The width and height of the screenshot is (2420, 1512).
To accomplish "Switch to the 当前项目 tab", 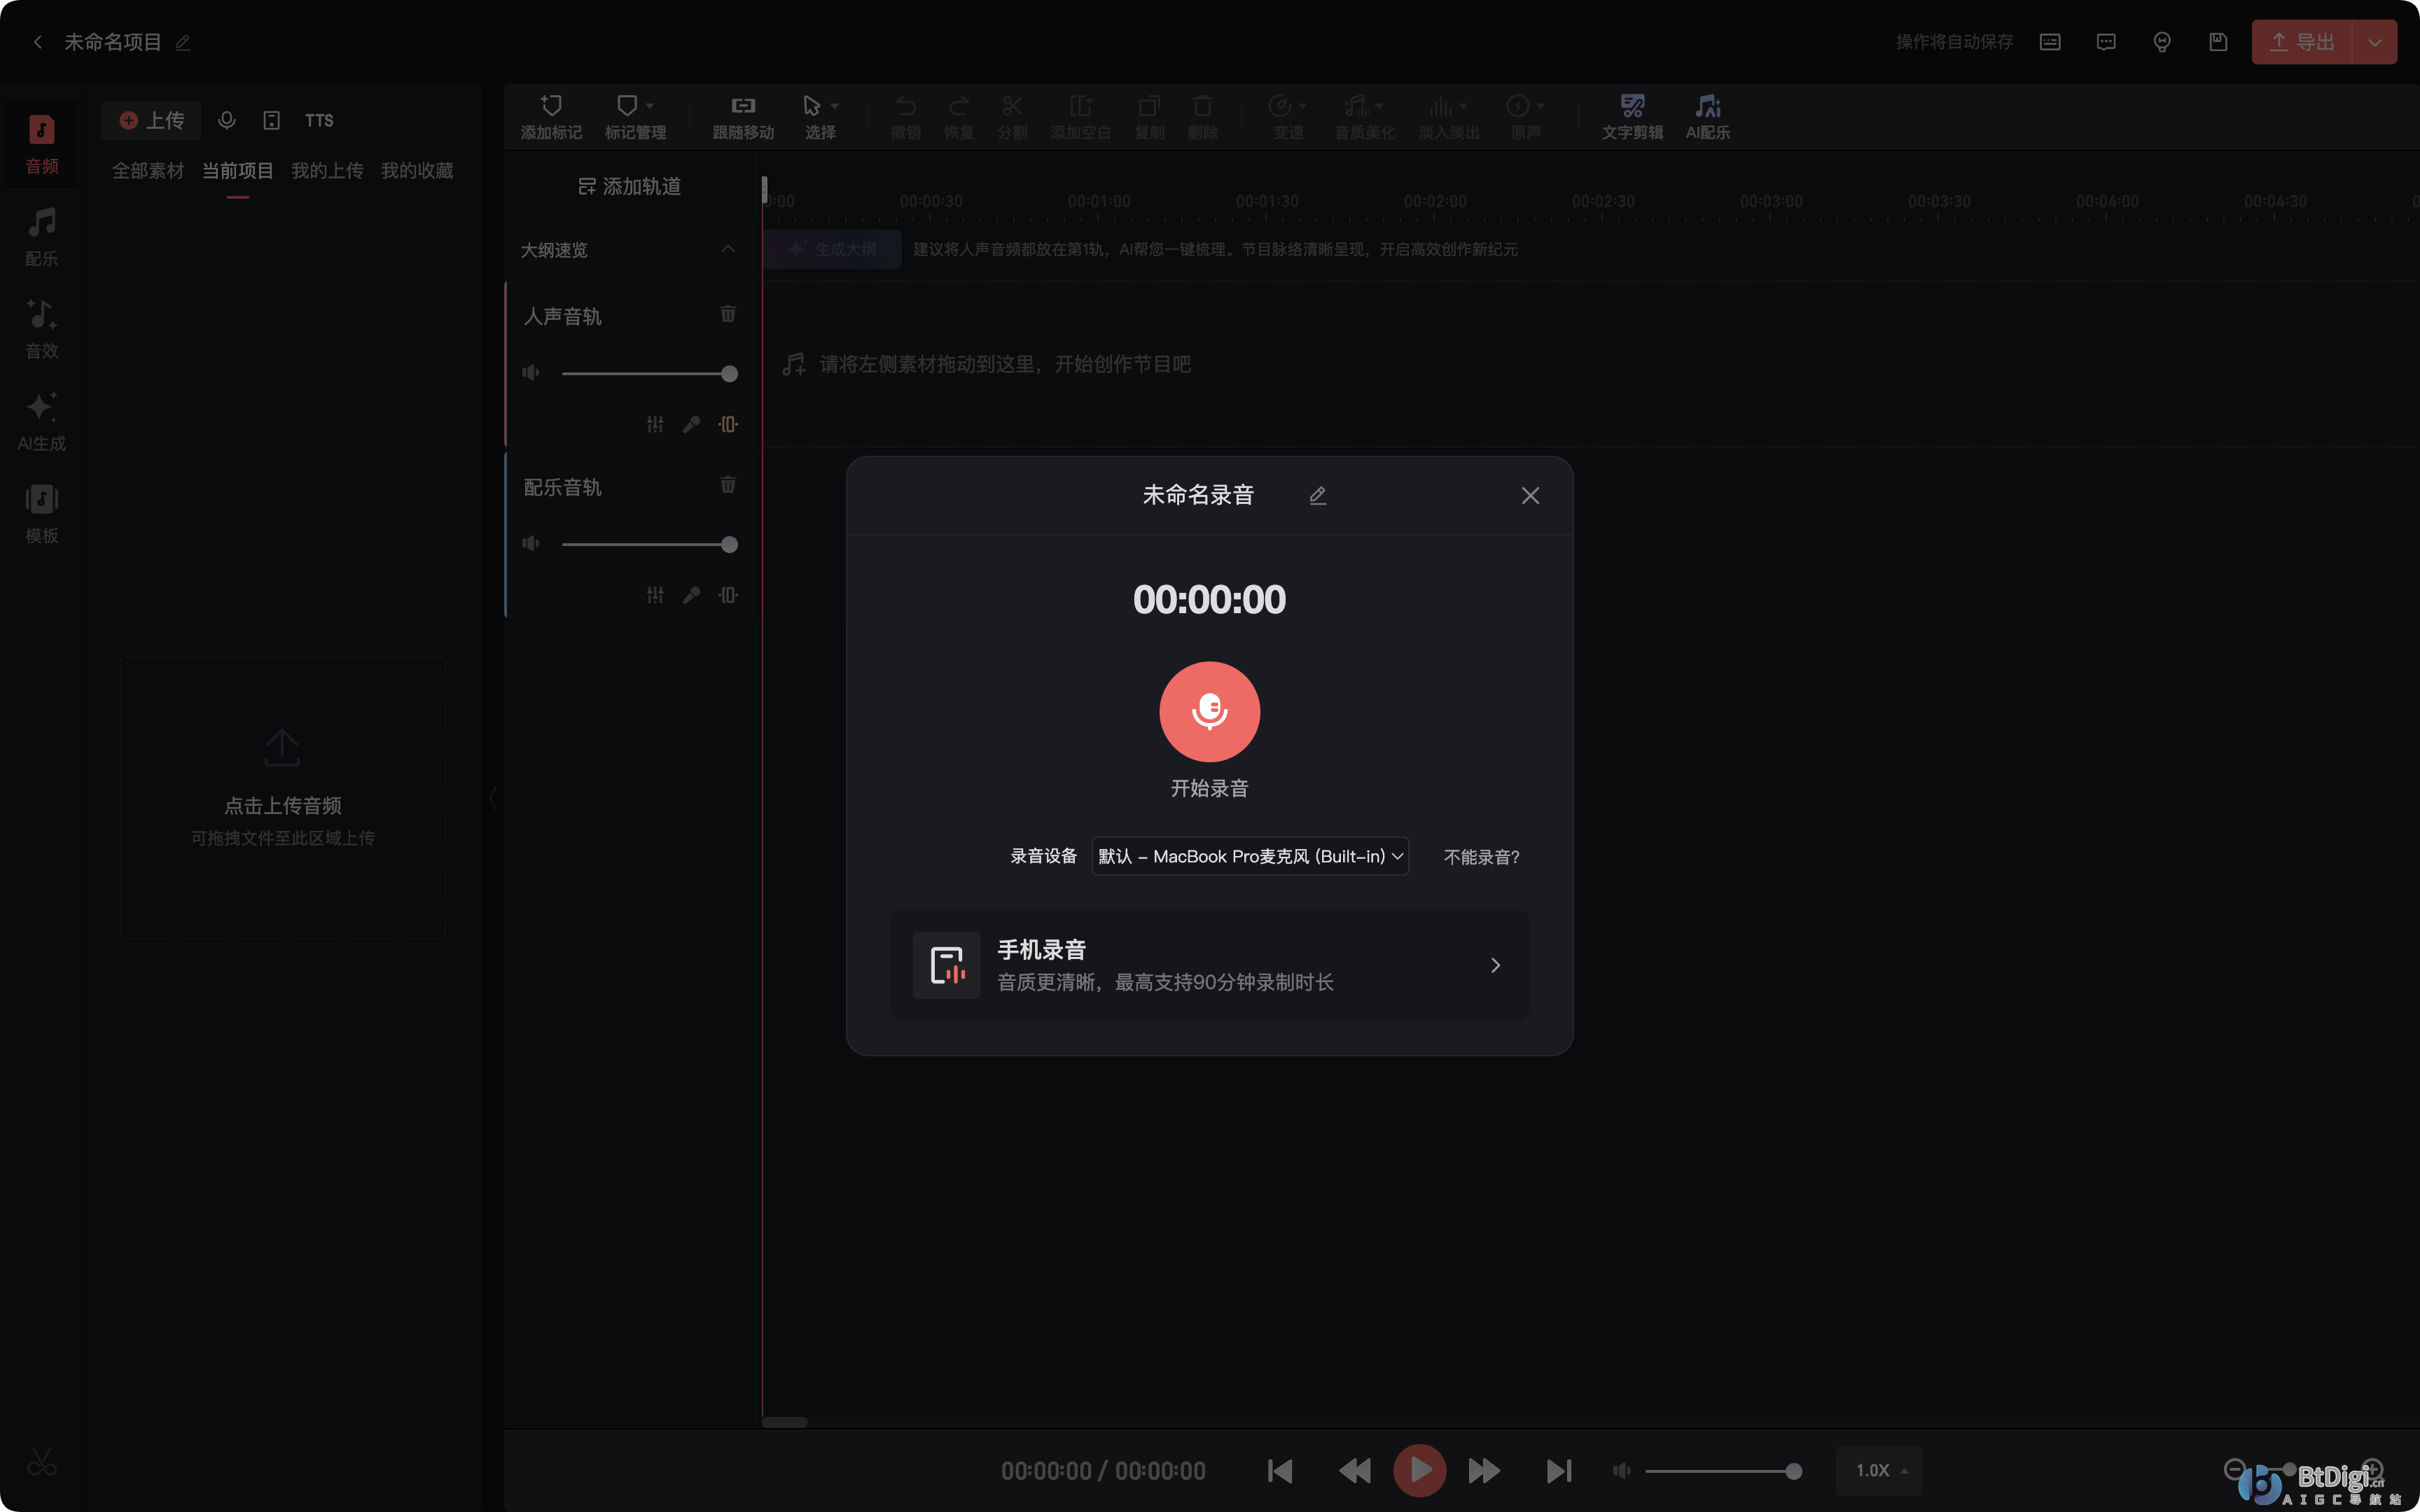I will point(237,171).
